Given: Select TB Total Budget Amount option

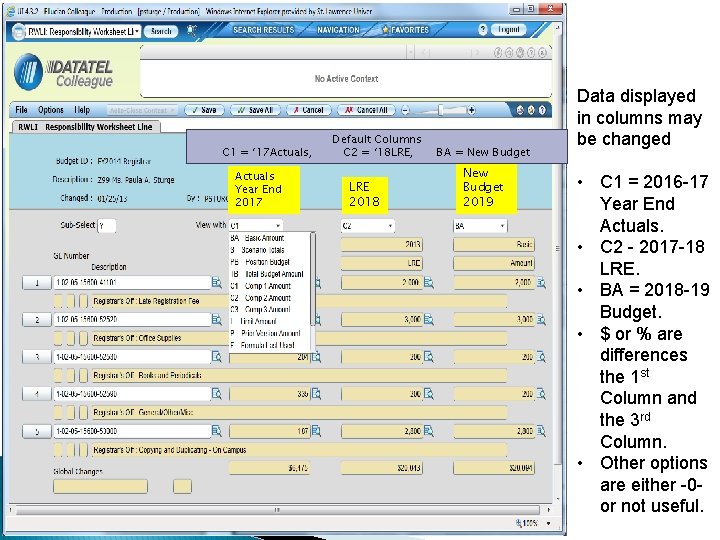Looking at the screenshot, I should tap(270, 274).
